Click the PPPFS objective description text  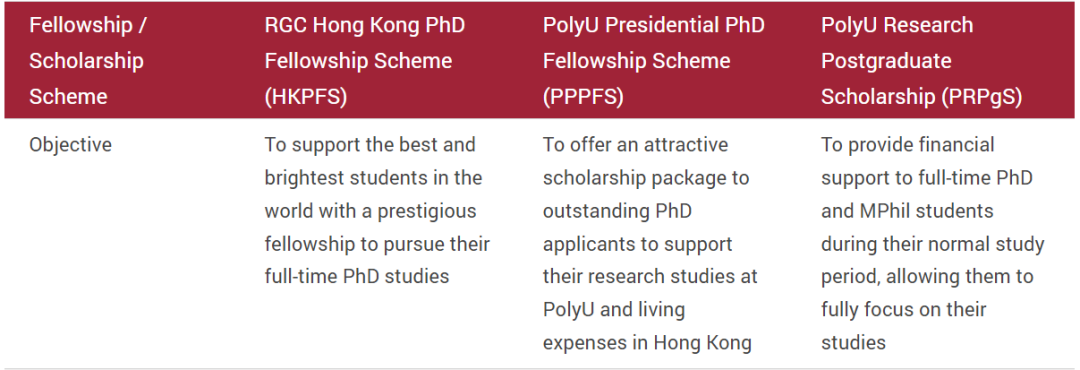[650, 243]
